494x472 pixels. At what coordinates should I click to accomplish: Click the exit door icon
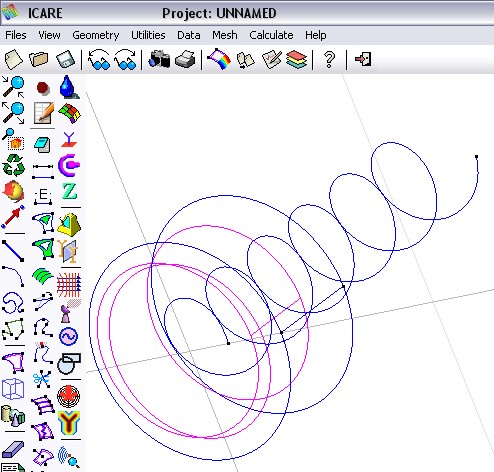(x=363, y=59)
